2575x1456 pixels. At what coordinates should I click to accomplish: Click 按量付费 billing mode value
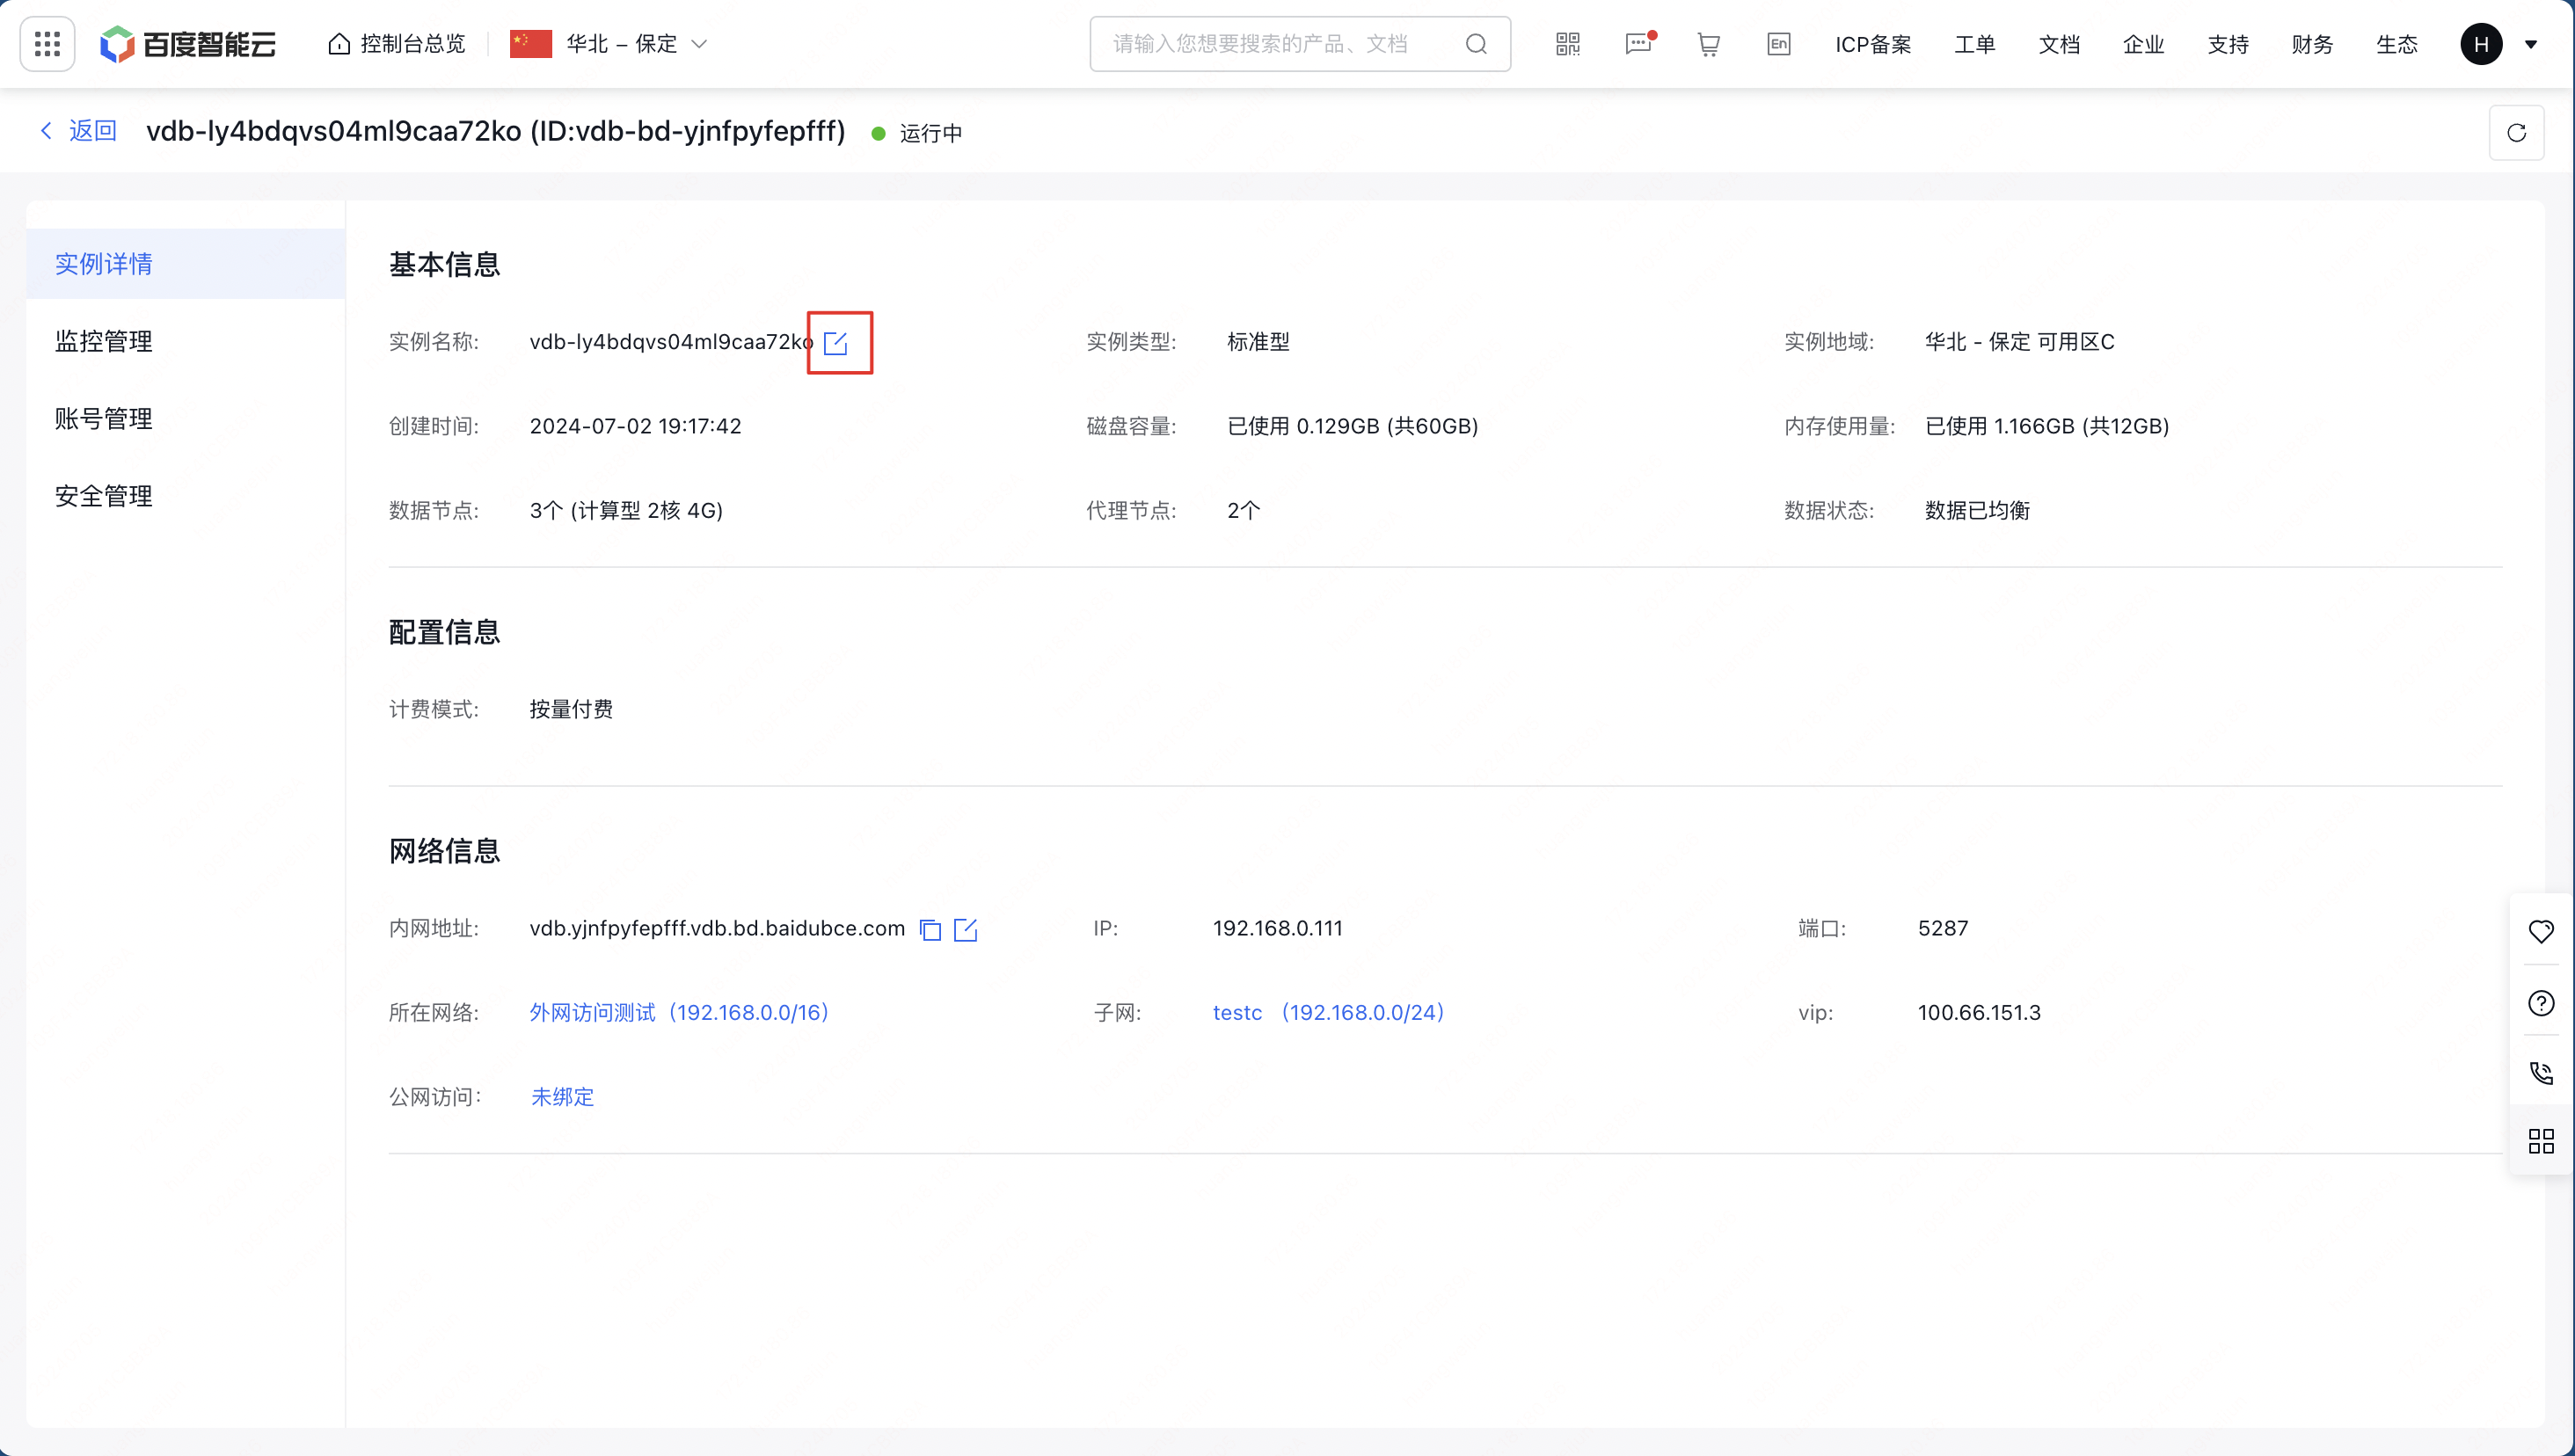pos(571,709)
